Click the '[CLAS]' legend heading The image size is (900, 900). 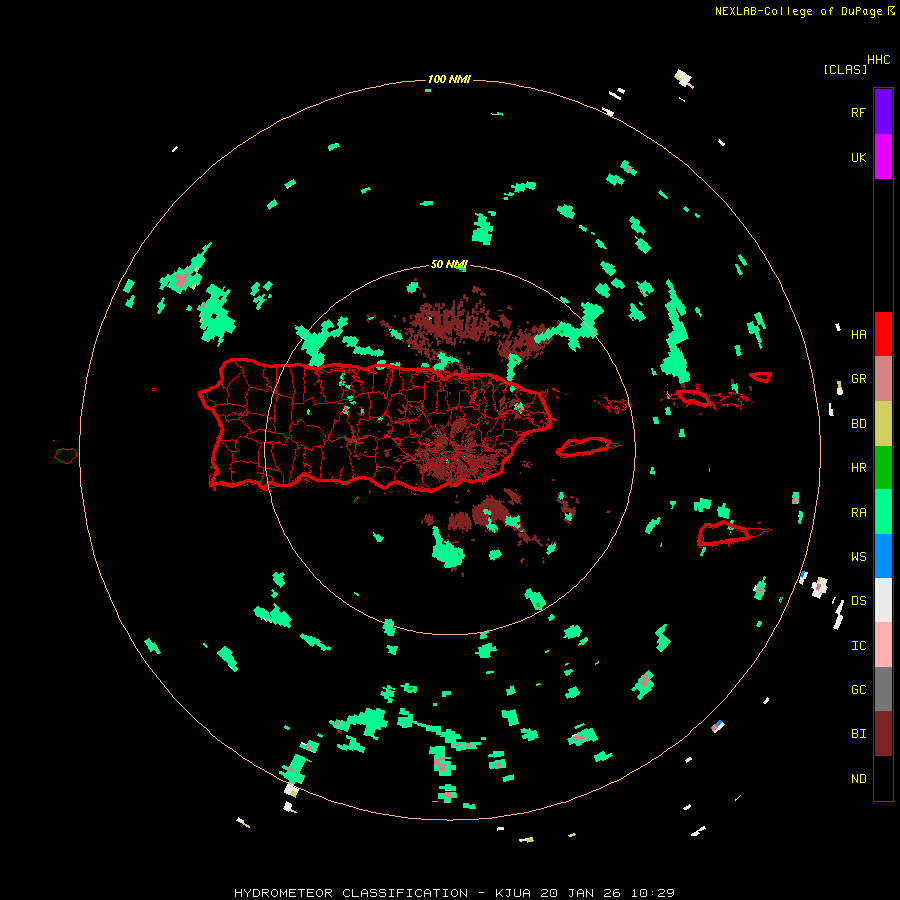click(845, 69)
